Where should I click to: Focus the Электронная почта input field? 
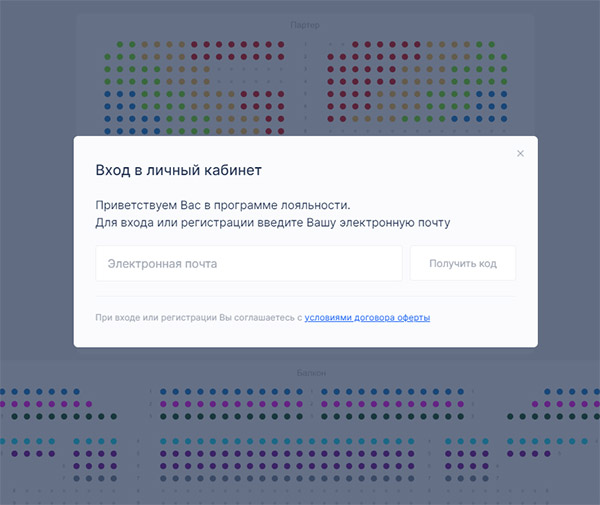pos(249,264)
